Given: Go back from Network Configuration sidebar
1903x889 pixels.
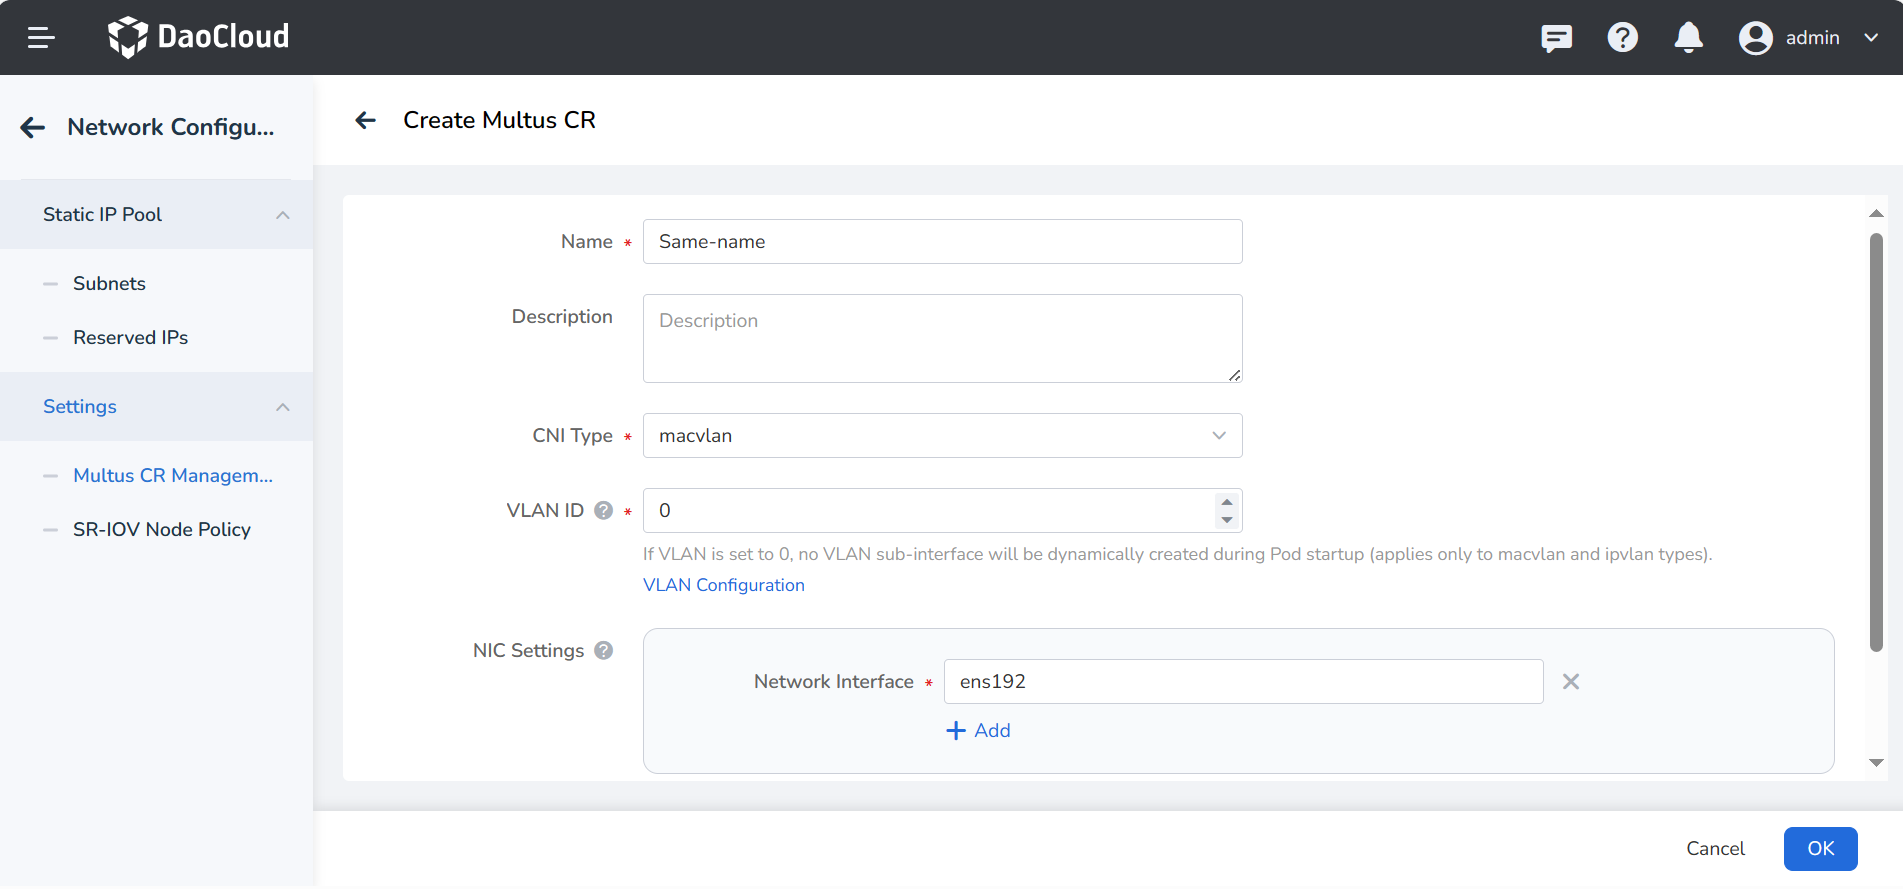Looking at the screenshot, I should click(33, 127).
